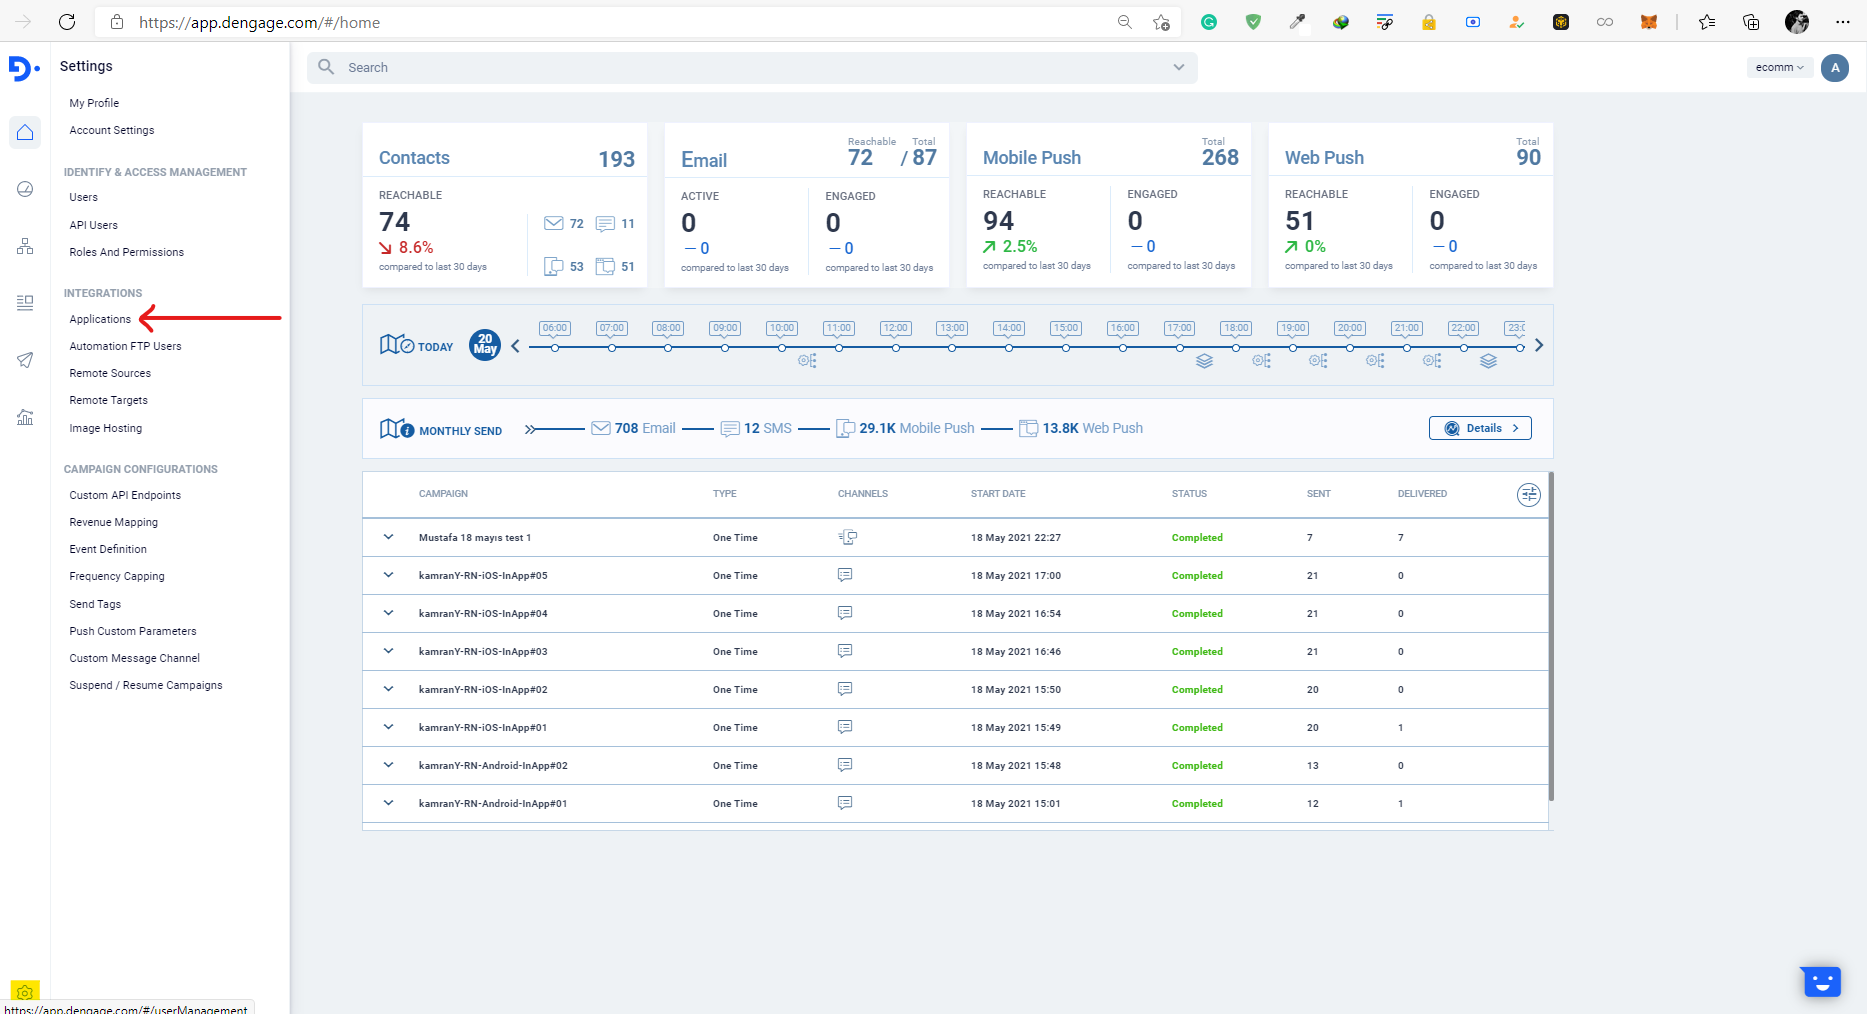This screenshot has width=1867, height=1014.
Task: Select Roles And Permissions menu item
Action: coord(127,252)
